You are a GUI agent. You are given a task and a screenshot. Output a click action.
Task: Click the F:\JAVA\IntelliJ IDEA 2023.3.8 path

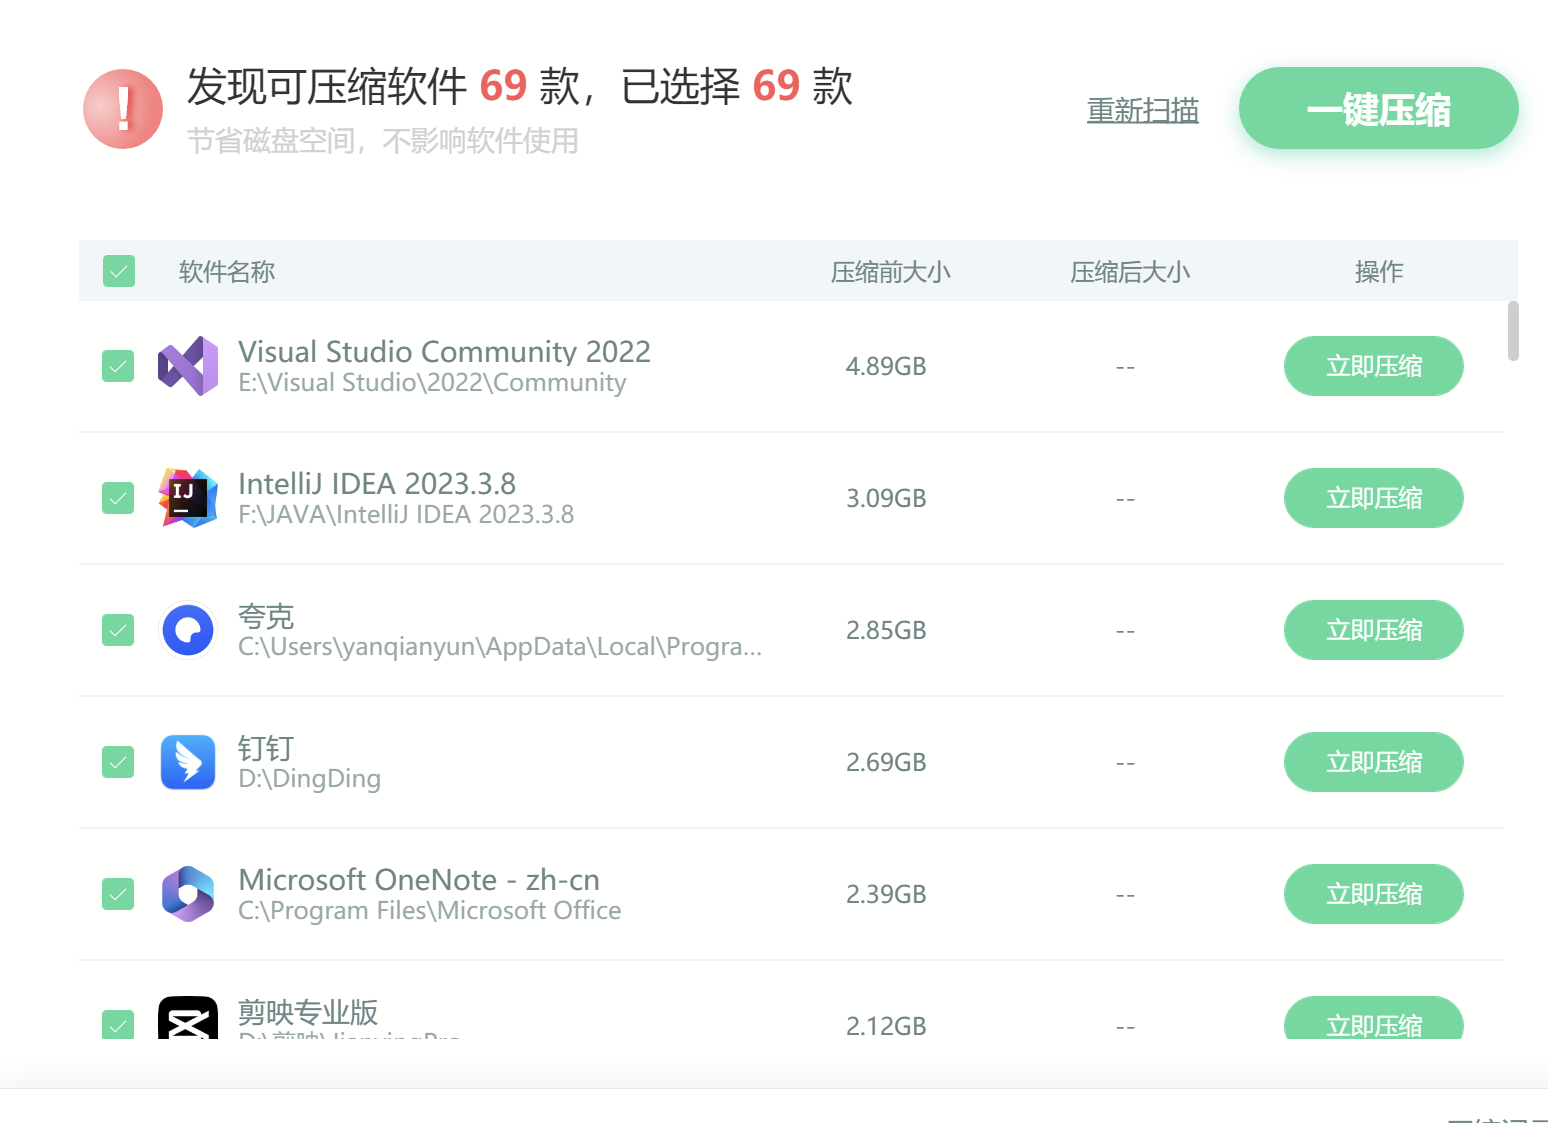click(406, 515)
